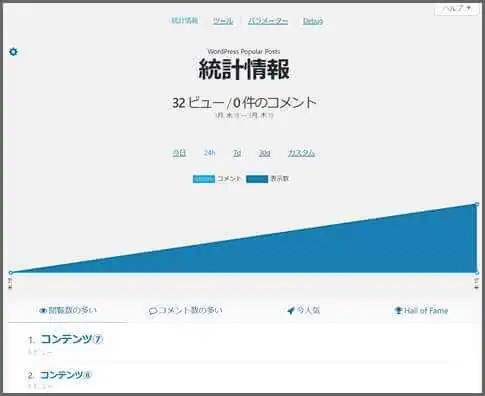Select the 24h time range
Viewport: 485px width, 396px height.
[209, 153]
